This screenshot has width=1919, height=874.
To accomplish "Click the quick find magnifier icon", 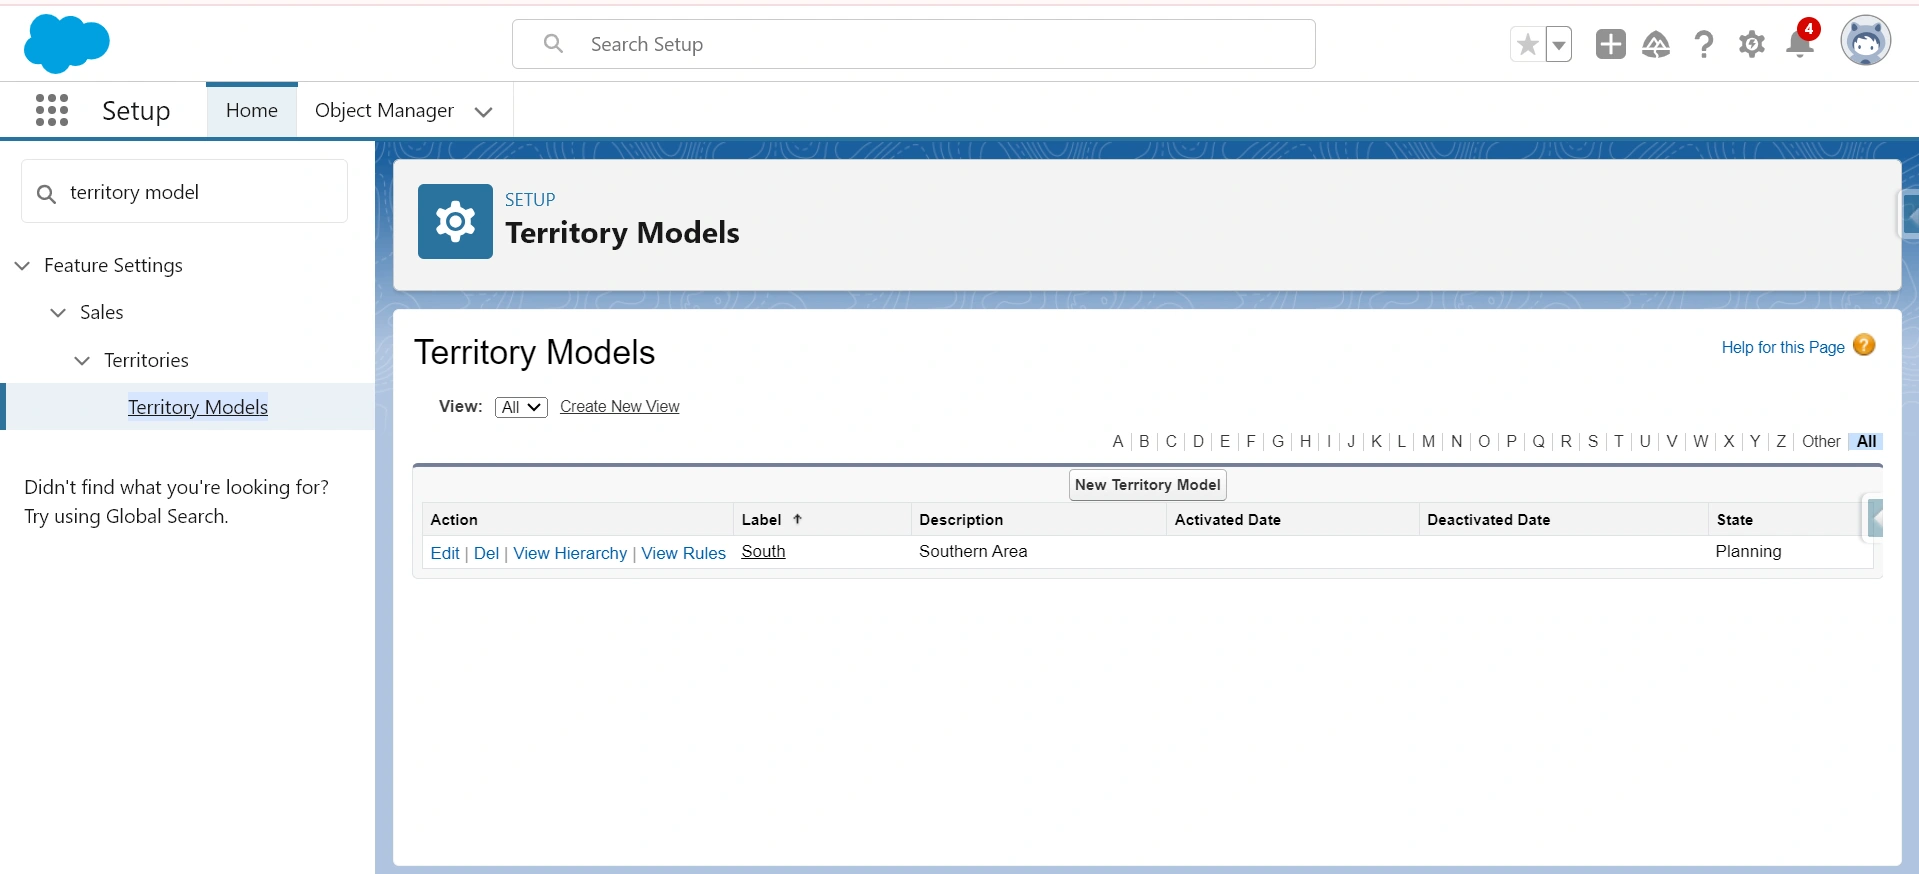I will click(x=46, y=193).
